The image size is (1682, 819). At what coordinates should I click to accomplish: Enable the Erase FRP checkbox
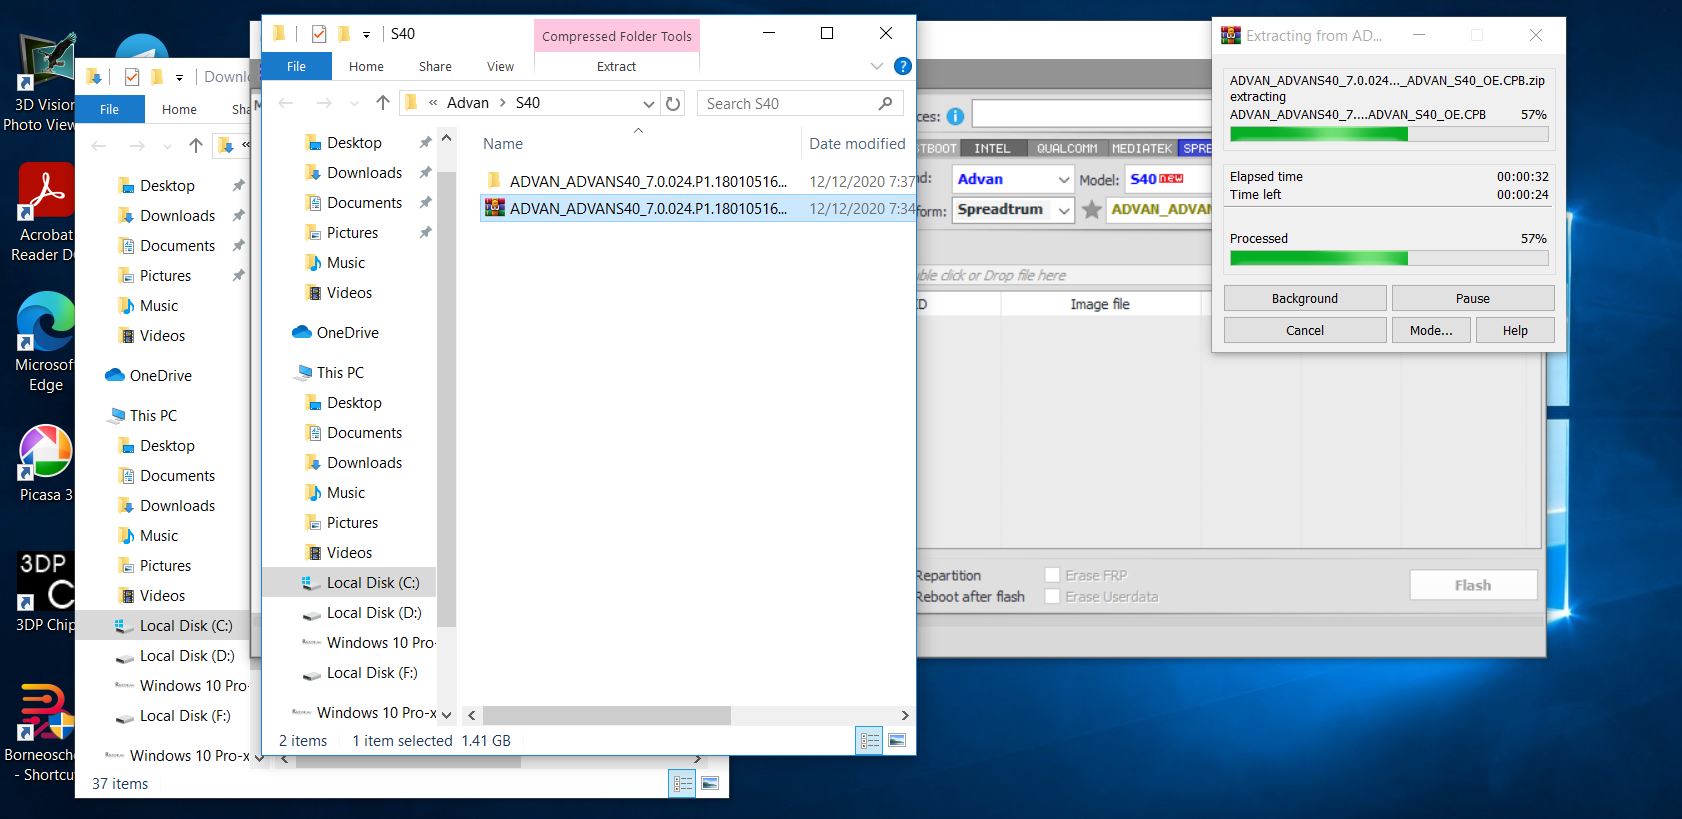(1052, 575)
